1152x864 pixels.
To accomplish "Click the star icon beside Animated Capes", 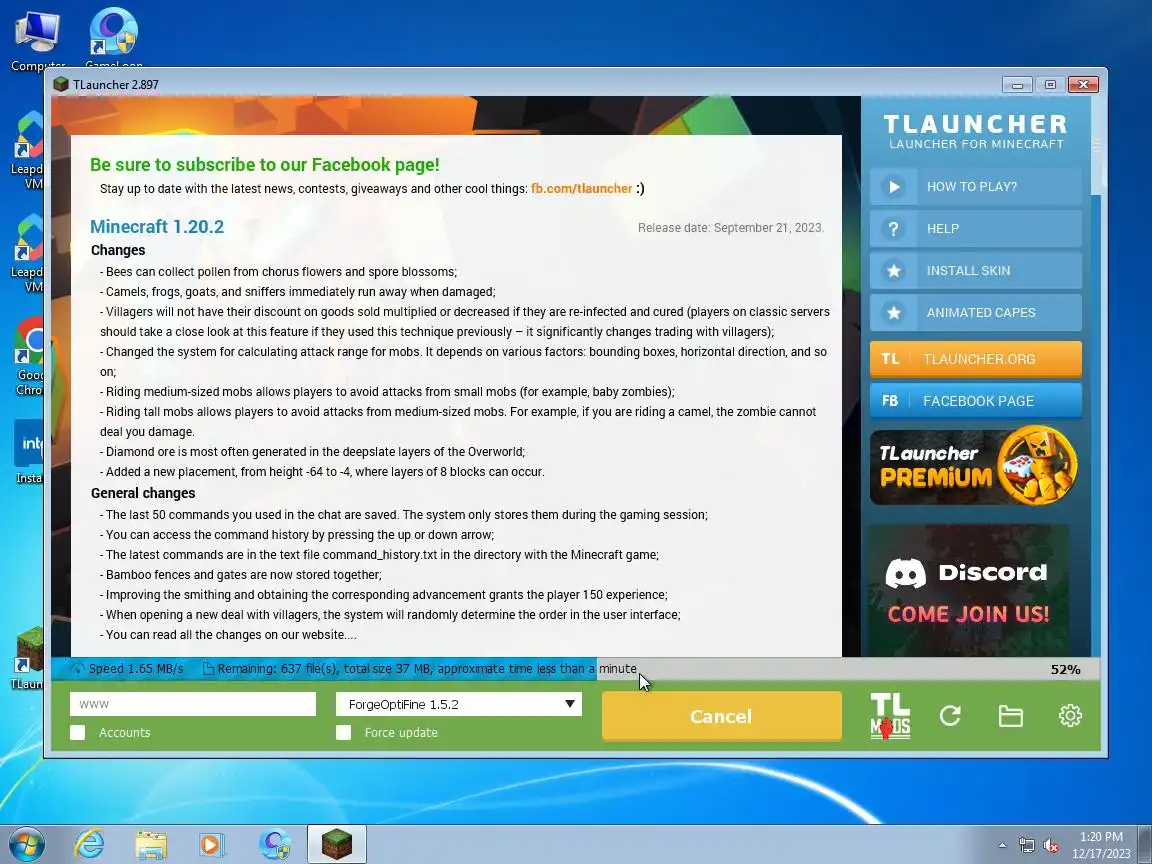I will tap(893, 312).
